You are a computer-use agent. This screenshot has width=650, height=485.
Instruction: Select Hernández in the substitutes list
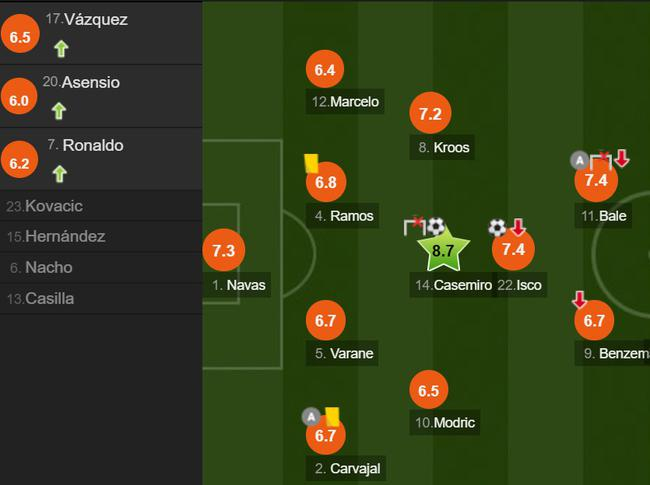pyautogui.click(x=55, y=237)
